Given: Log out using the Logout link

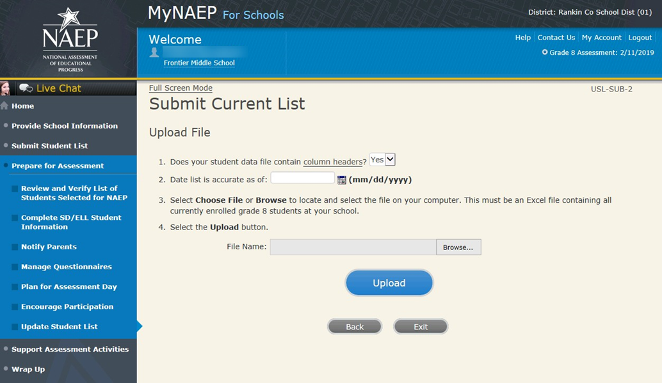Looking at the screenshot, I should click(640, 38).
